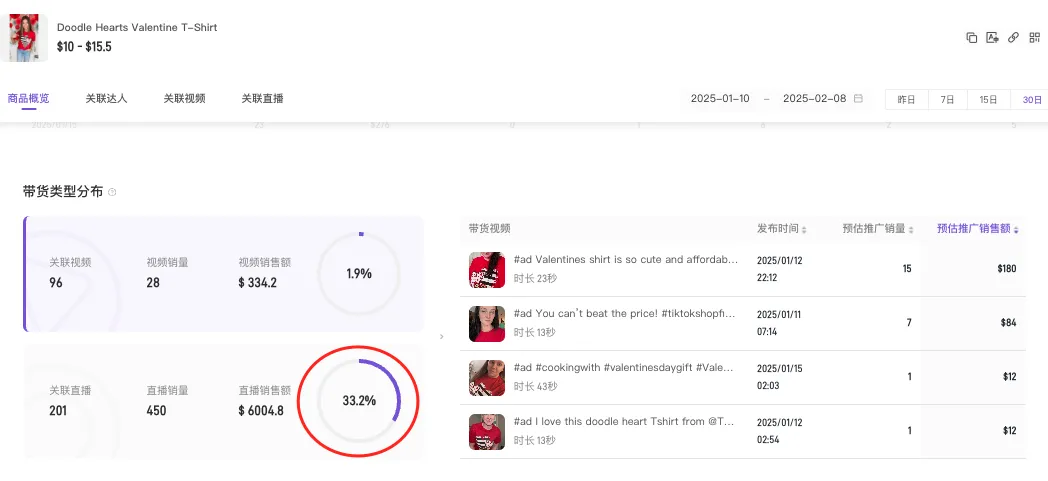Select the 关联直播 livestream sales card
Image resolution: width=1048 pixels, height=481 pixels.
[223, 402]
